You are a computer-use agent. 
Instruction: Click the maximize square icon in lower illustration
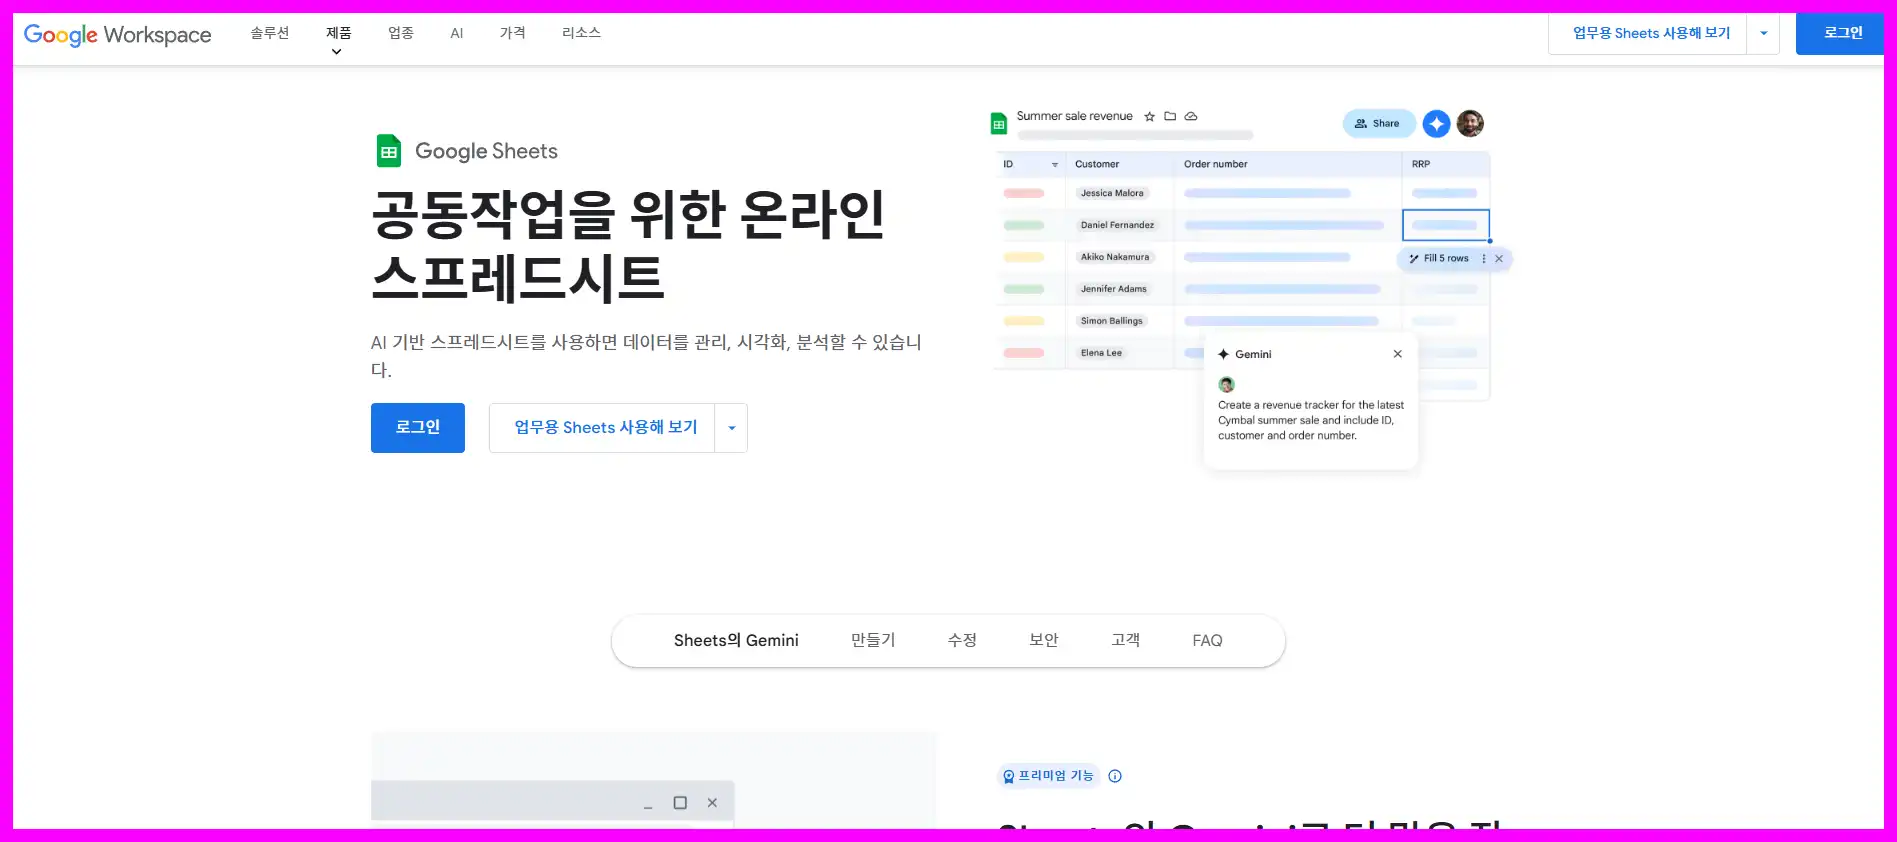pos(680,803)
